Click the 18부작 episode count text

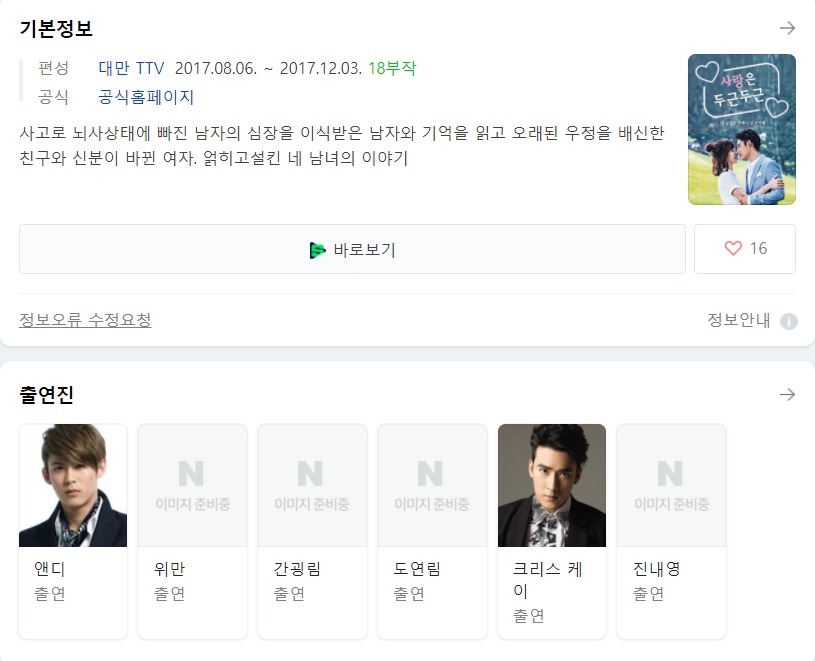point(392,68)
